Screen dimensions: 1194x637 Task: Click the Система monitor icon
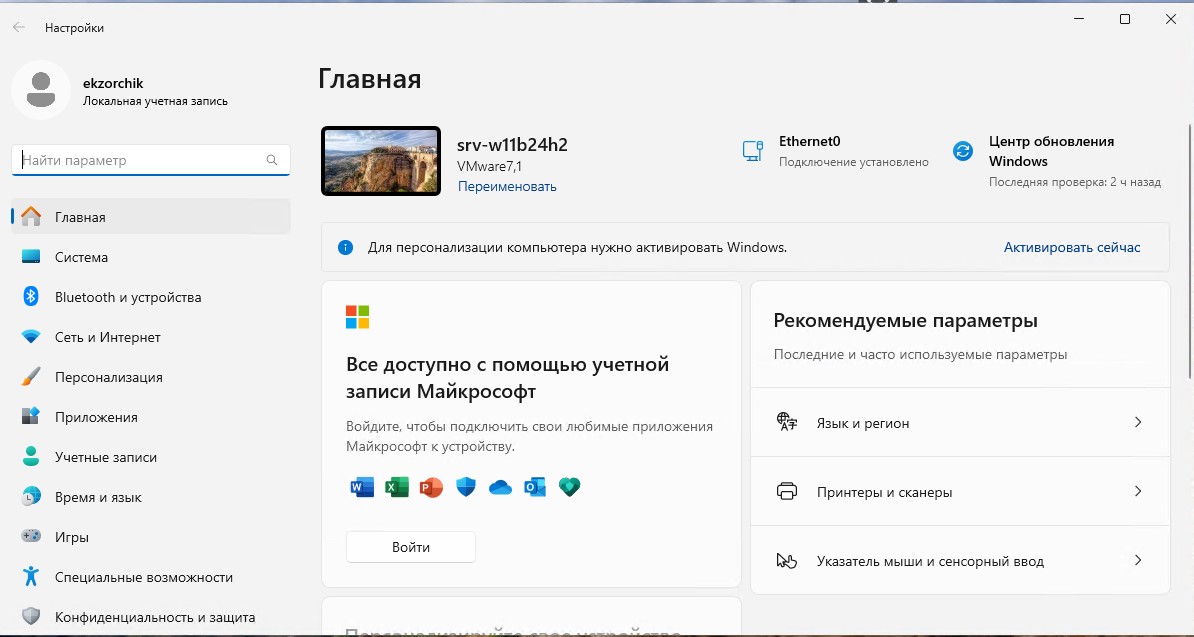pos(31,257)
